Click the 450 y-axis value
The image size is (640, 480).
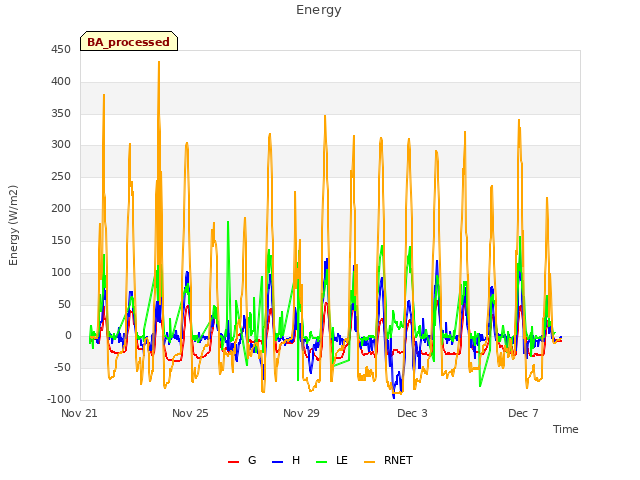[61, 50]
